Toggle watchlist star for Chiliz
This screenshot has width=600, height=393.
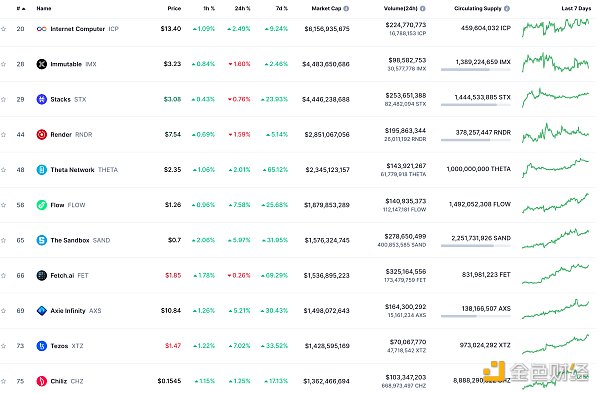(x=3, y=381)
